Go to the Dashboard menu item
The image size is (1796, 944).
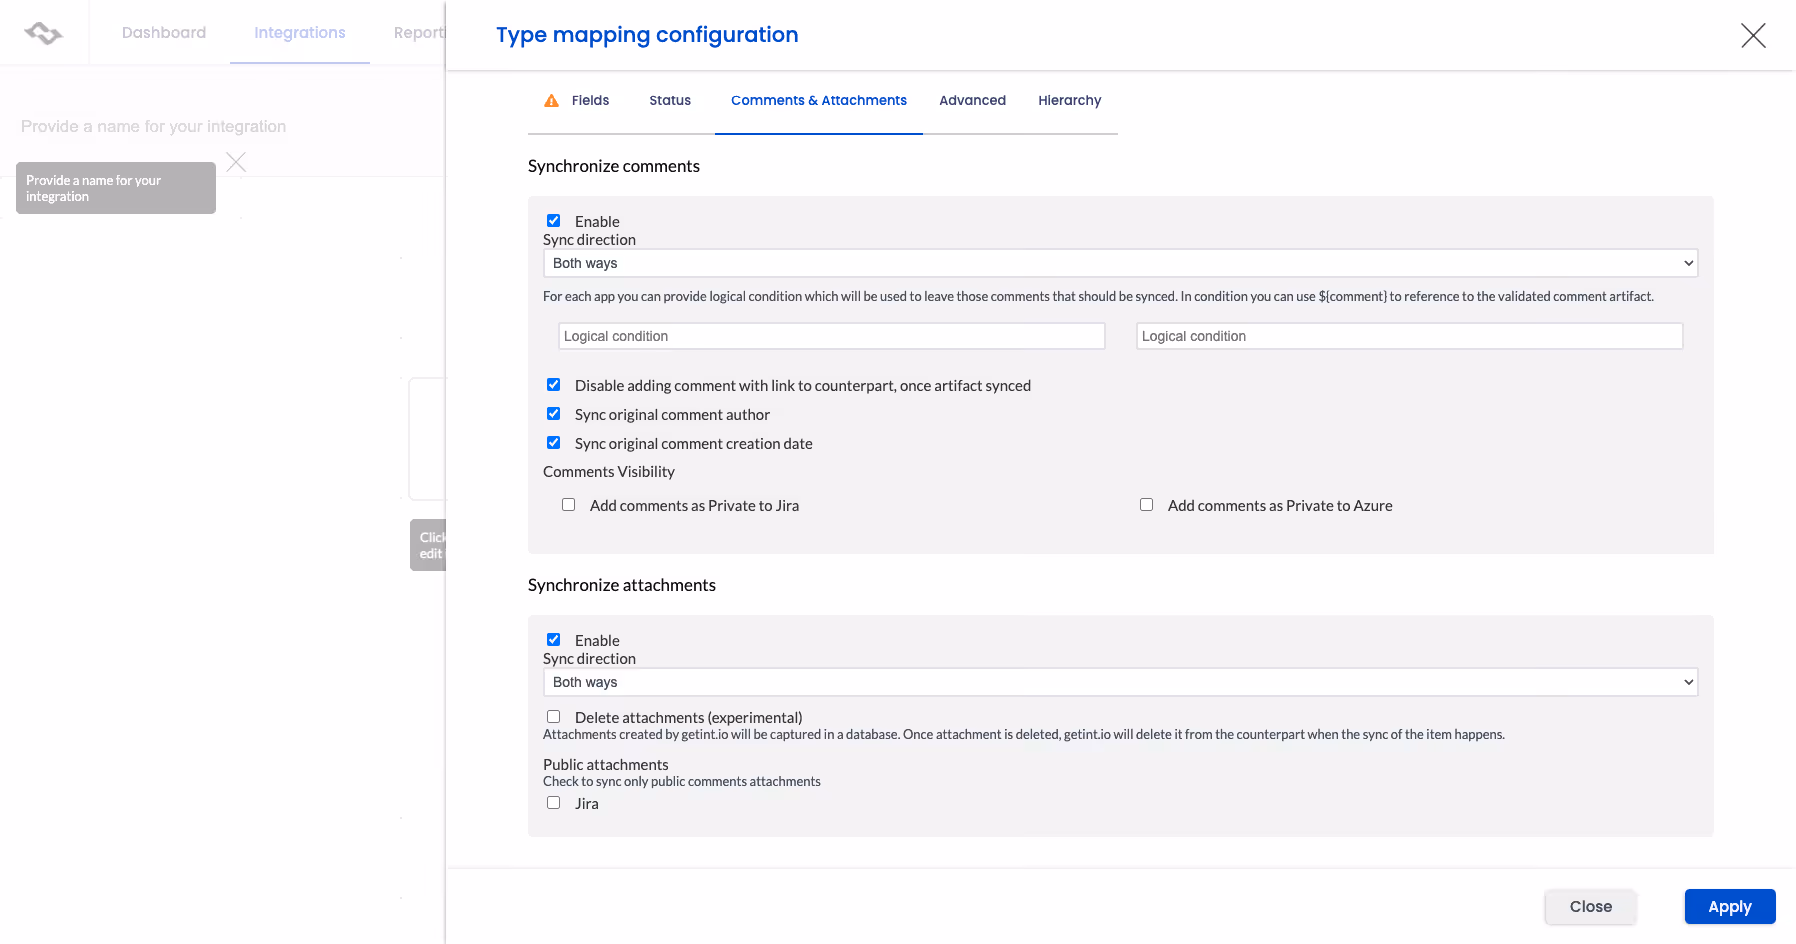pyautogui.click(x=163, y=31)
